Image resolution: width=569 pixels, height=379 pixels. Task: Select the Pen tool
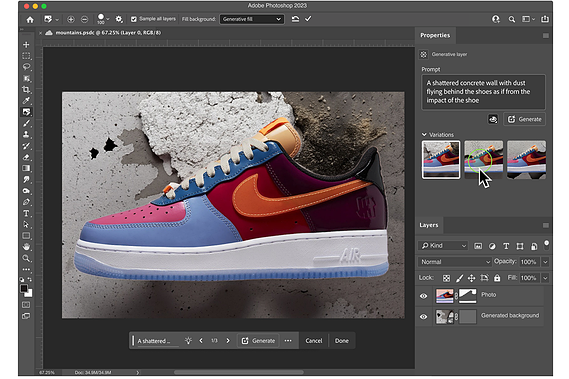(x=26, y=202)
